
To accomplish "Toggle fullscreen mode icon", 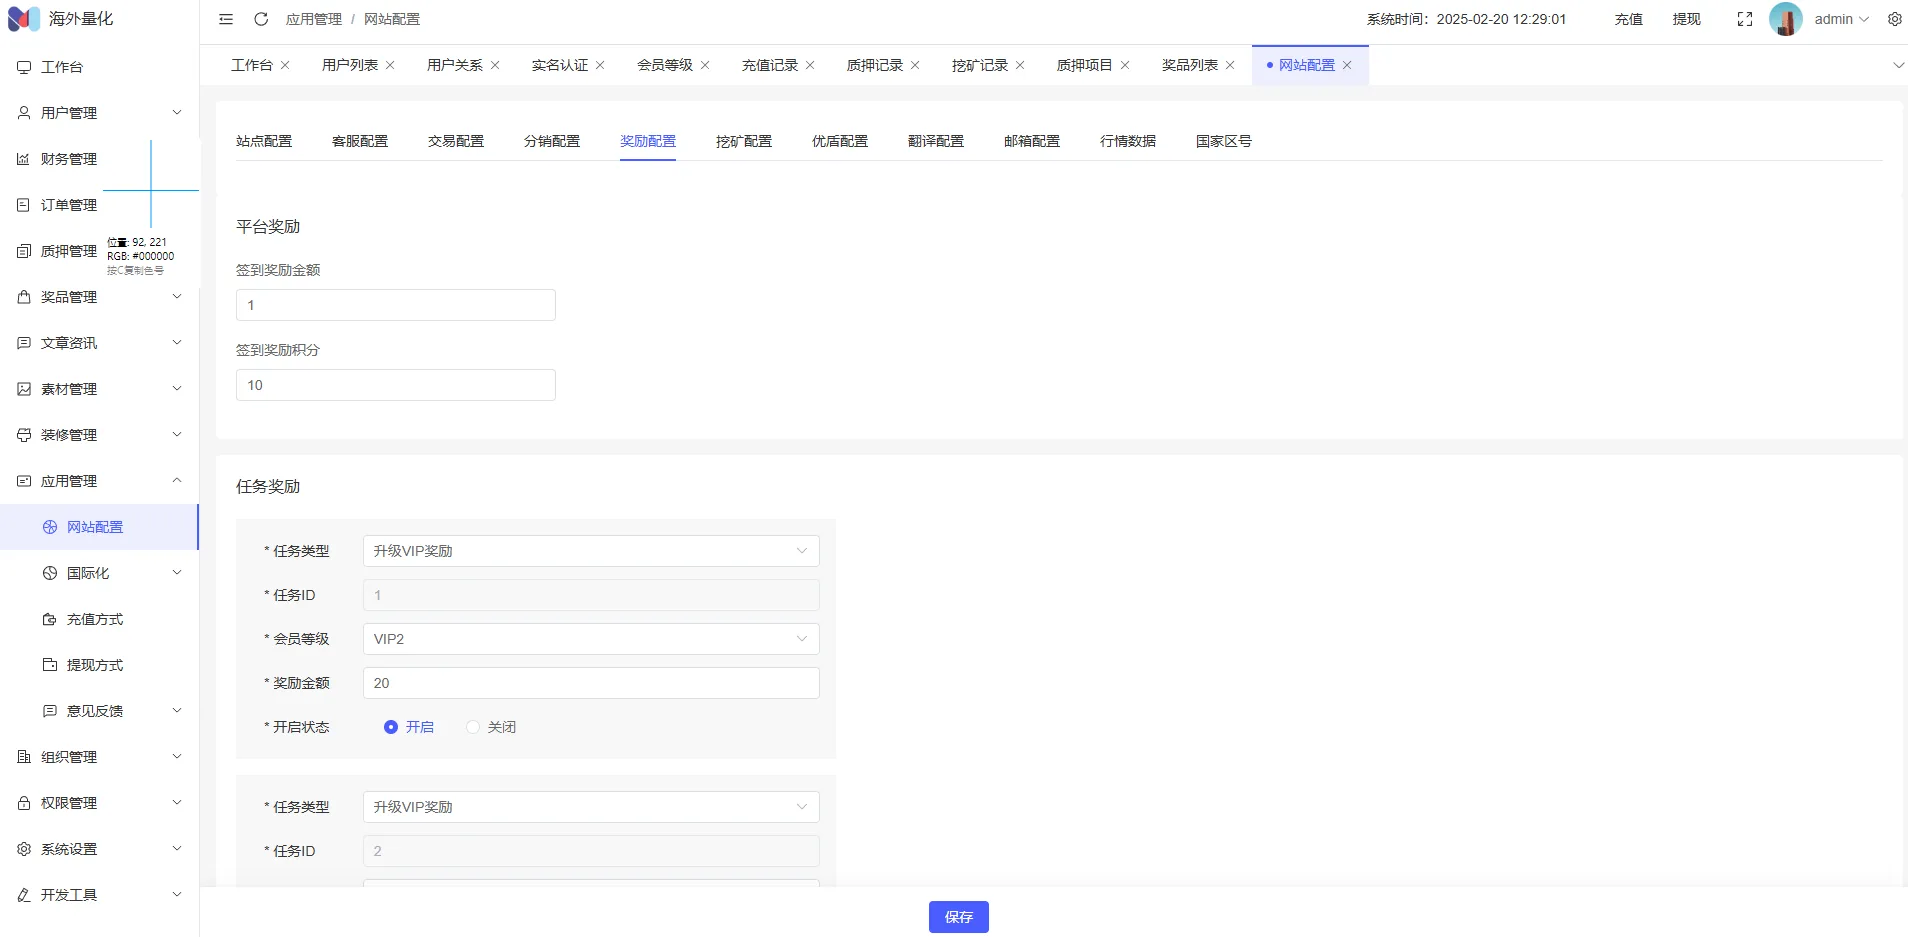I will 1745,19.
